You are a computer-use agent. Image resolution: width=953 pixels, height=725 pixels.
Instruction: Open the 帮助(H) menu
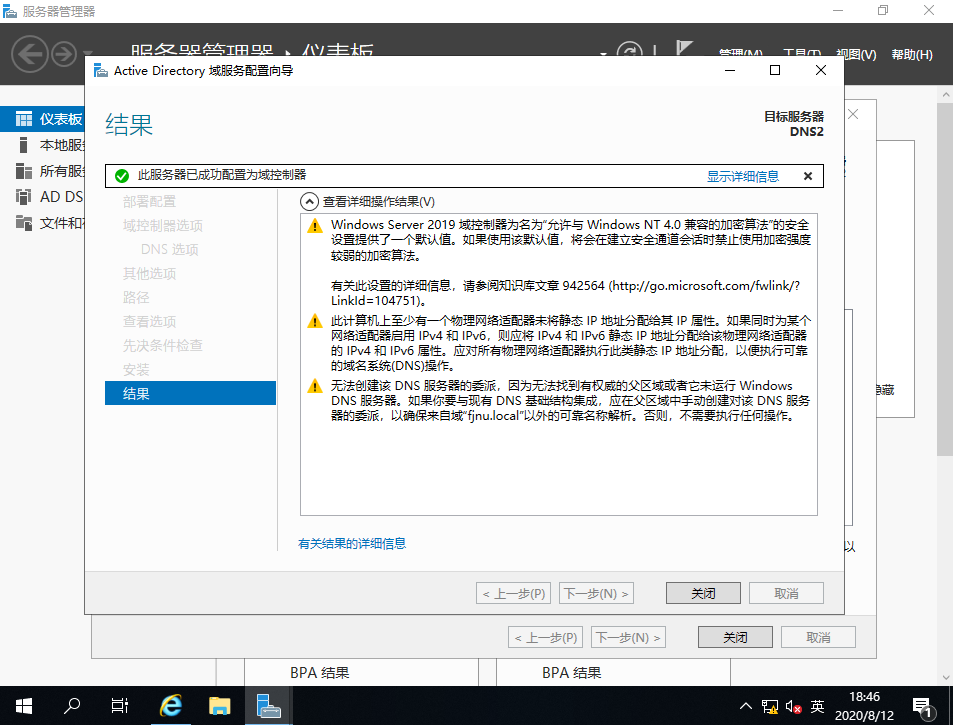tap(912, 54)
